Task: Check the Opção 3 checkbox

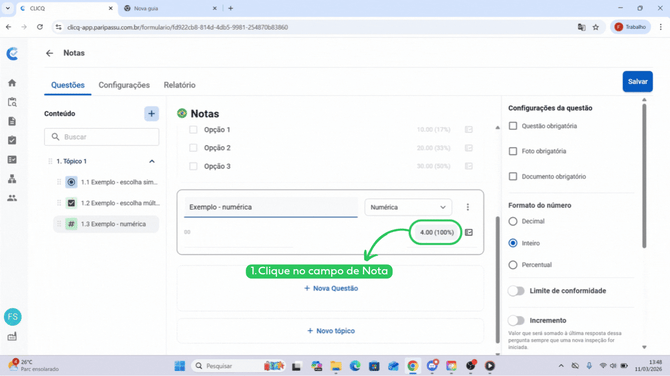Action: tap(193, 166)
